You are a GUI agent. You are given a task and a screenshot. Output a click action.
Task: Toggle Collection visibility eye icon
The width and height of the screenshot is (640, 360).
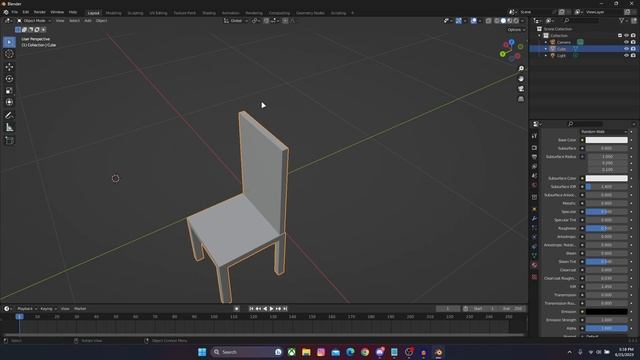(x=626, y=36)
